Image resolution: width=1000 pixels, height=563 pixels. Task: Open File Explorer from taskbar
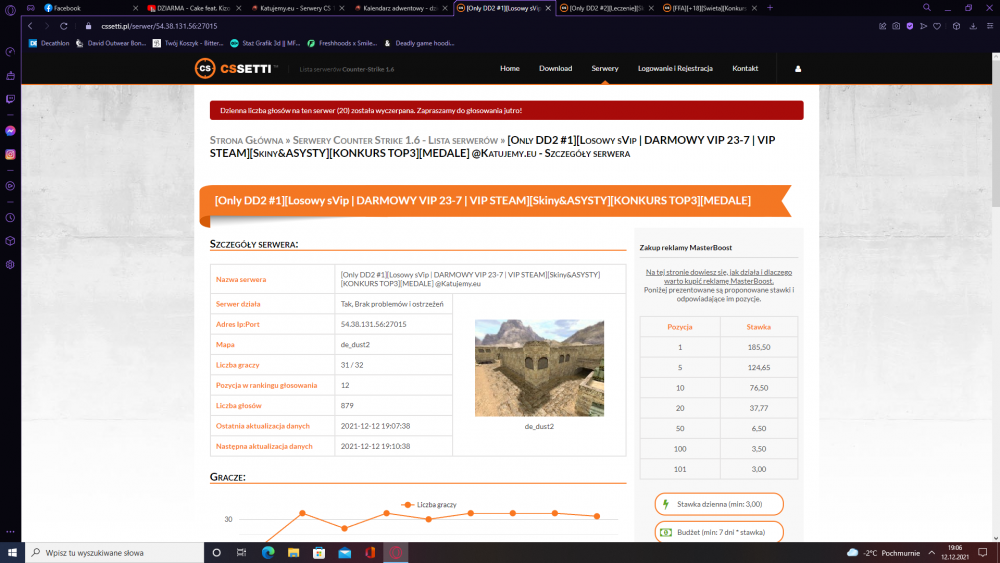[x=293, y=553]
